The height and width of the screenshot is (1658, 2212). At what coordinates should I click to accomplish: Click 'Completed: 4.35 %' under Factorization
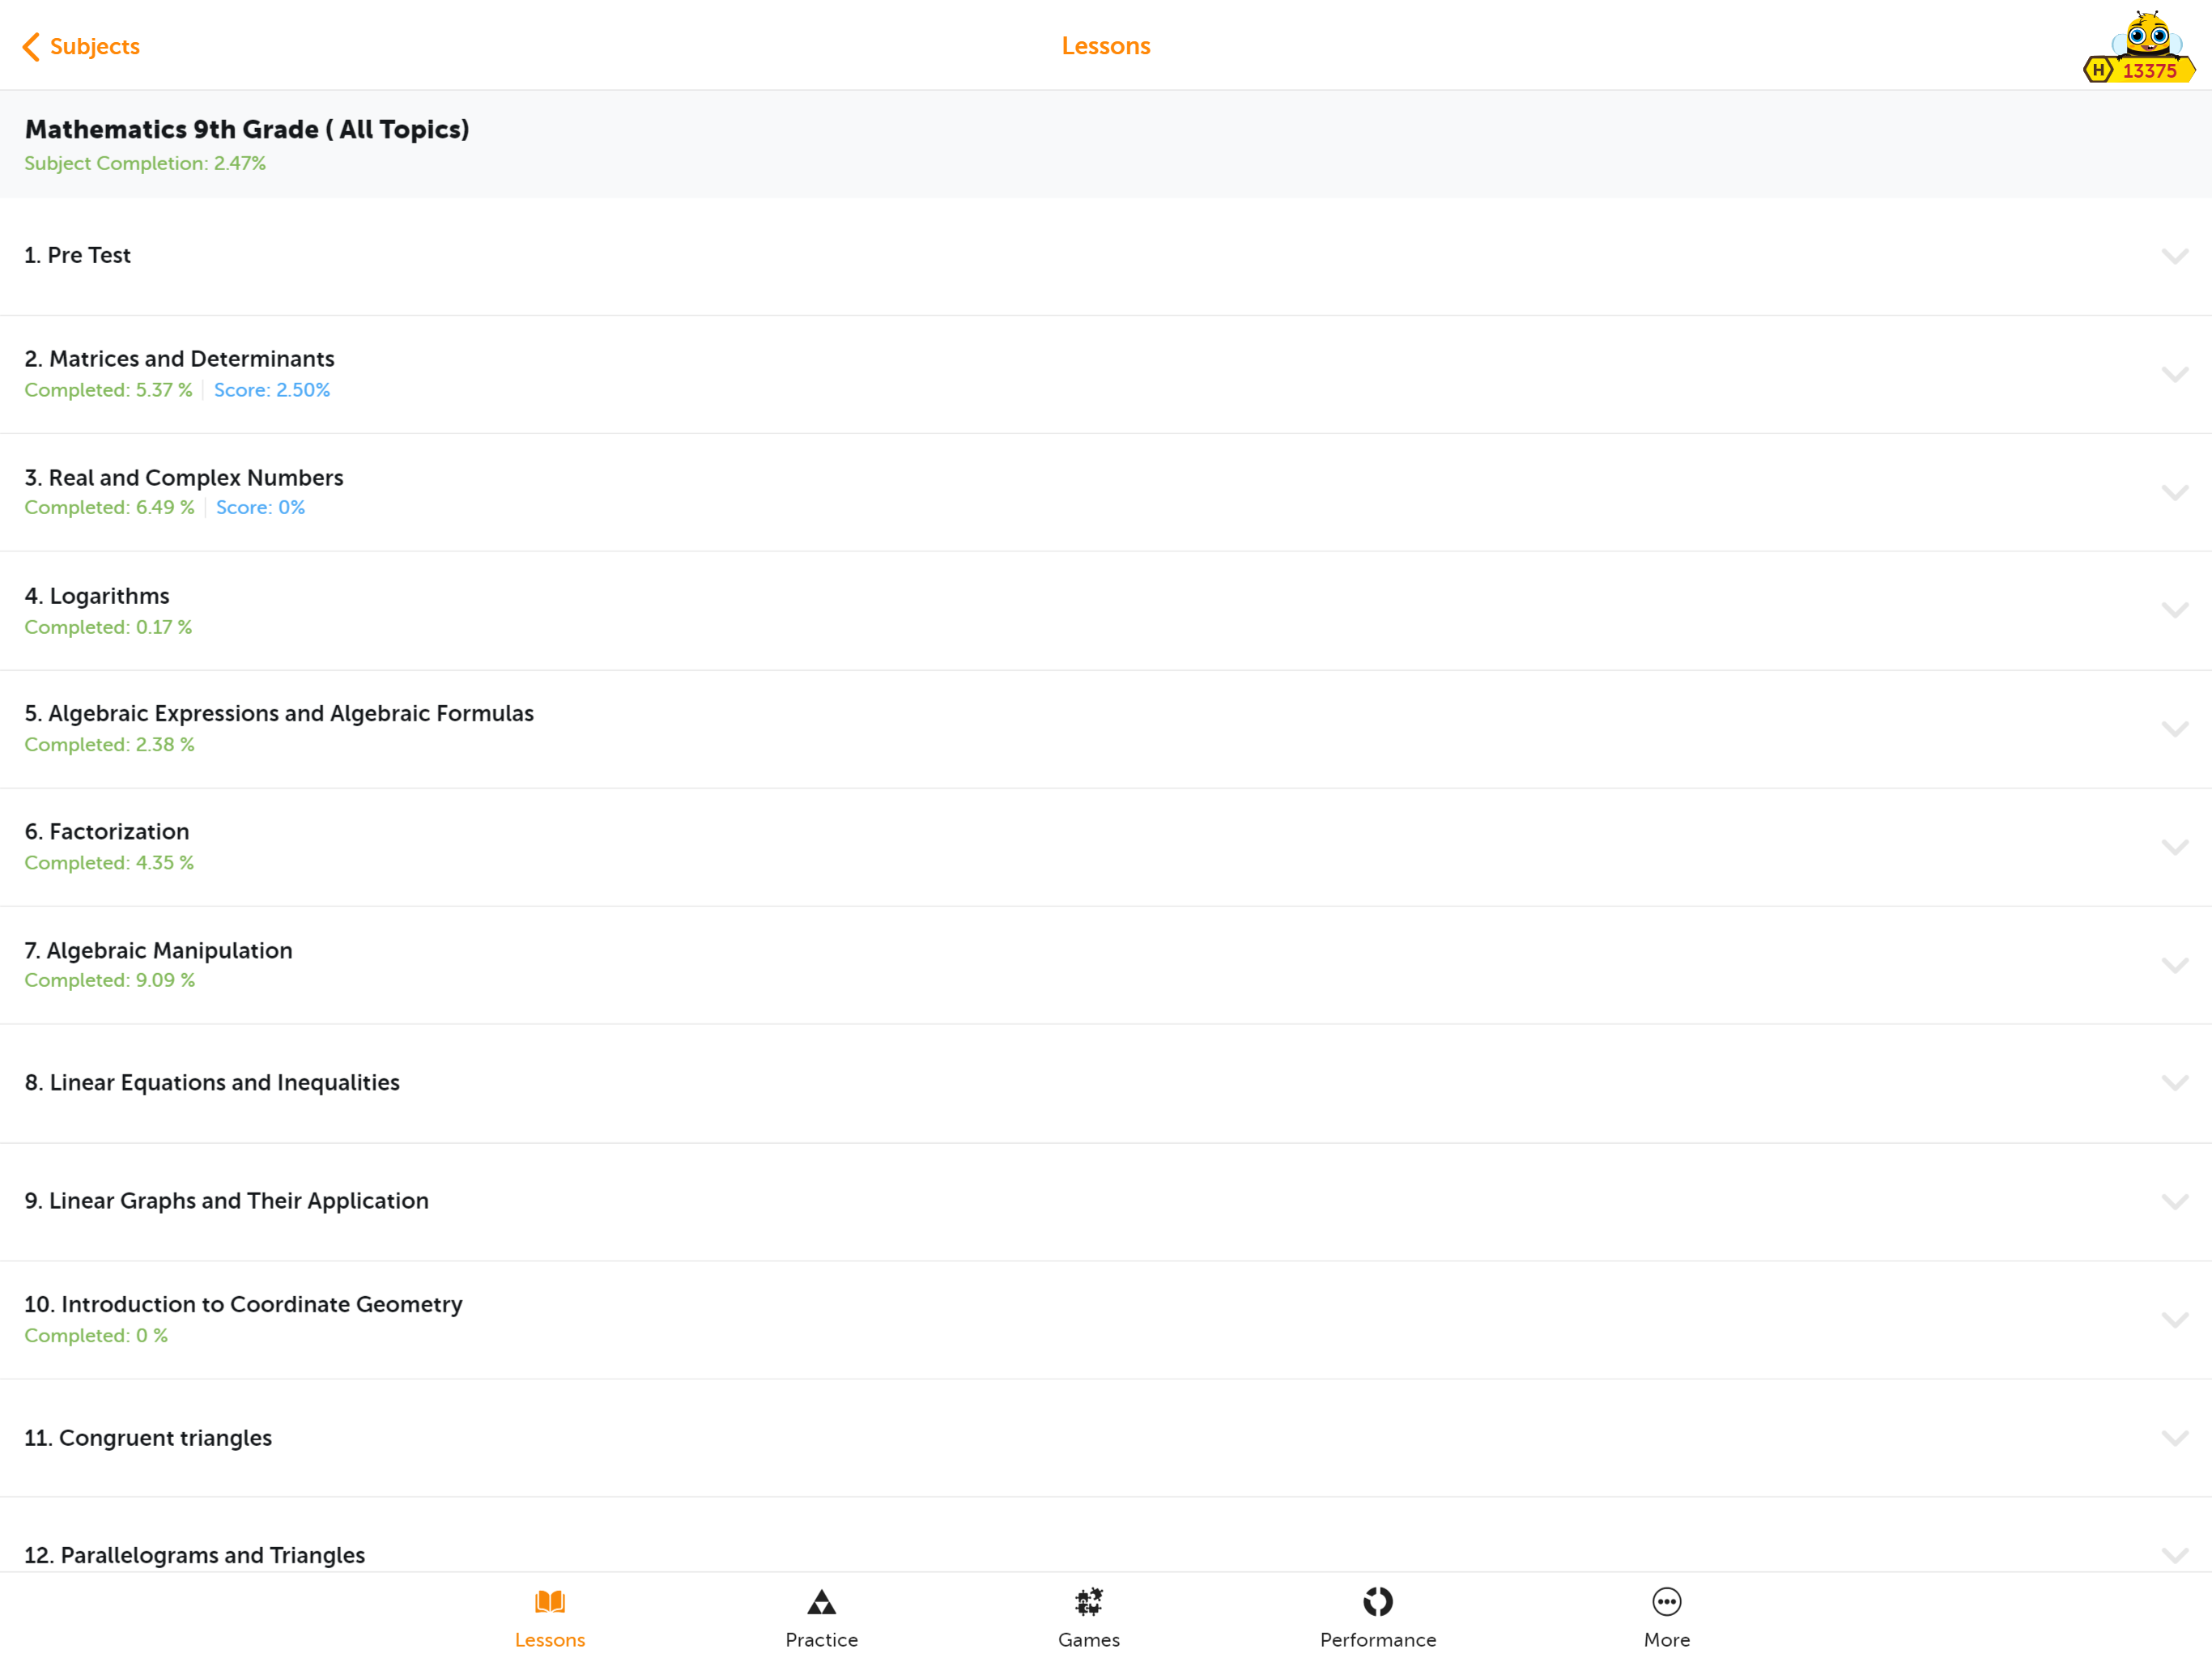[x=109, y=863]
